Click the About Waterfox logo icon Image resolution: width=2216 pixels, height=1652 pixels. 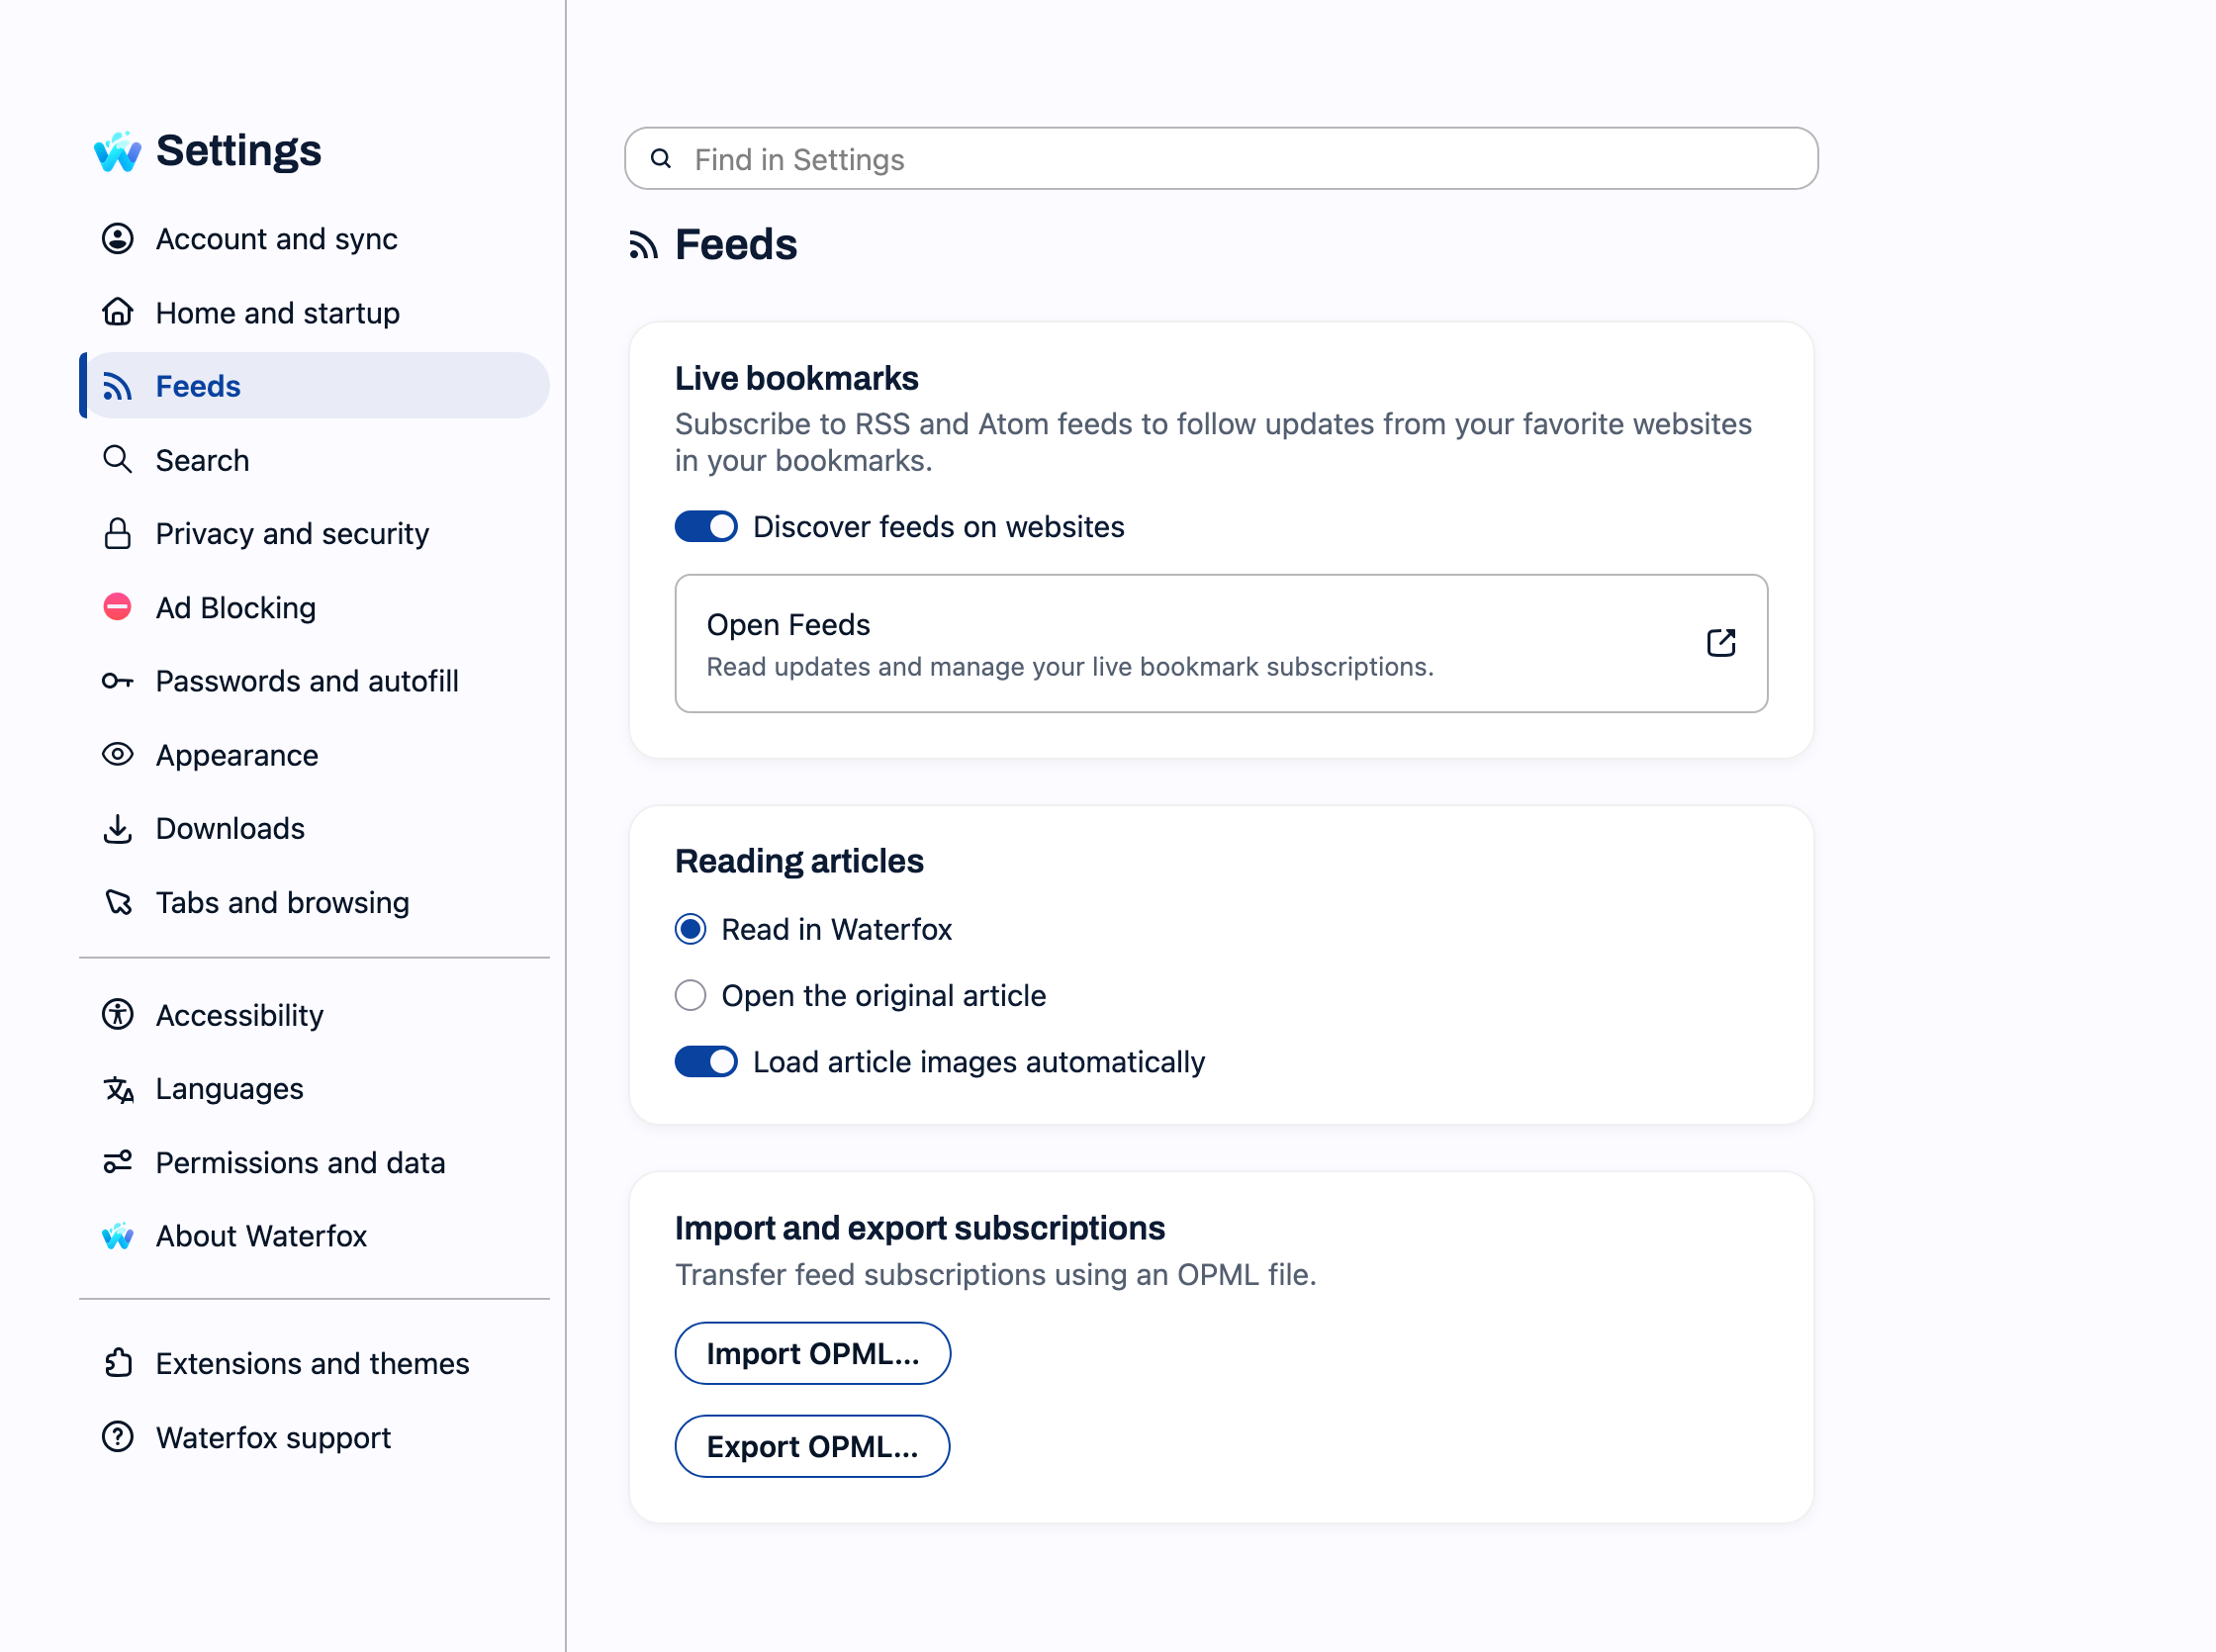pos(118,1236)
